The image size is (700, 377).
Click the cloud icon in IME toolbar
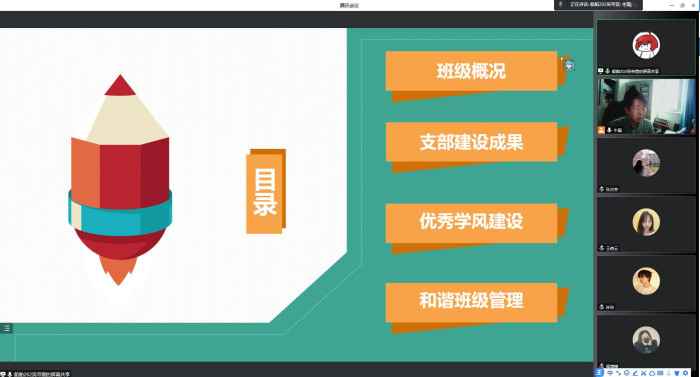pos(652,373)
